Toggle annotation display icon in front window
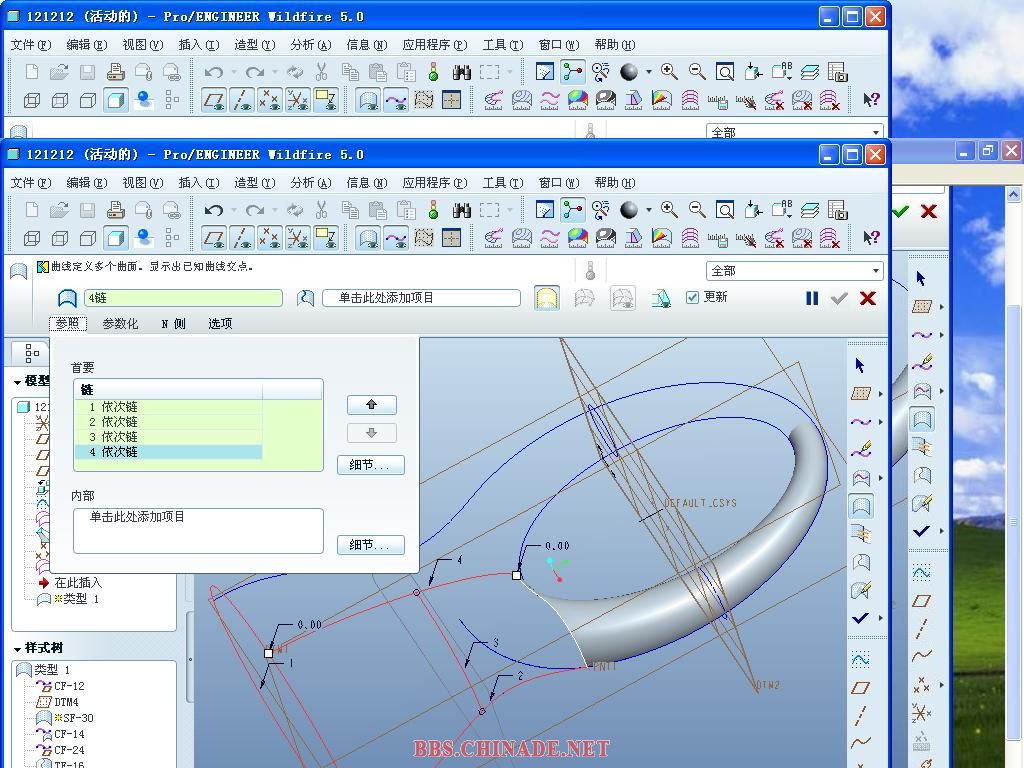The width and height of the screenshot is (1024, 768). [325, 238]
